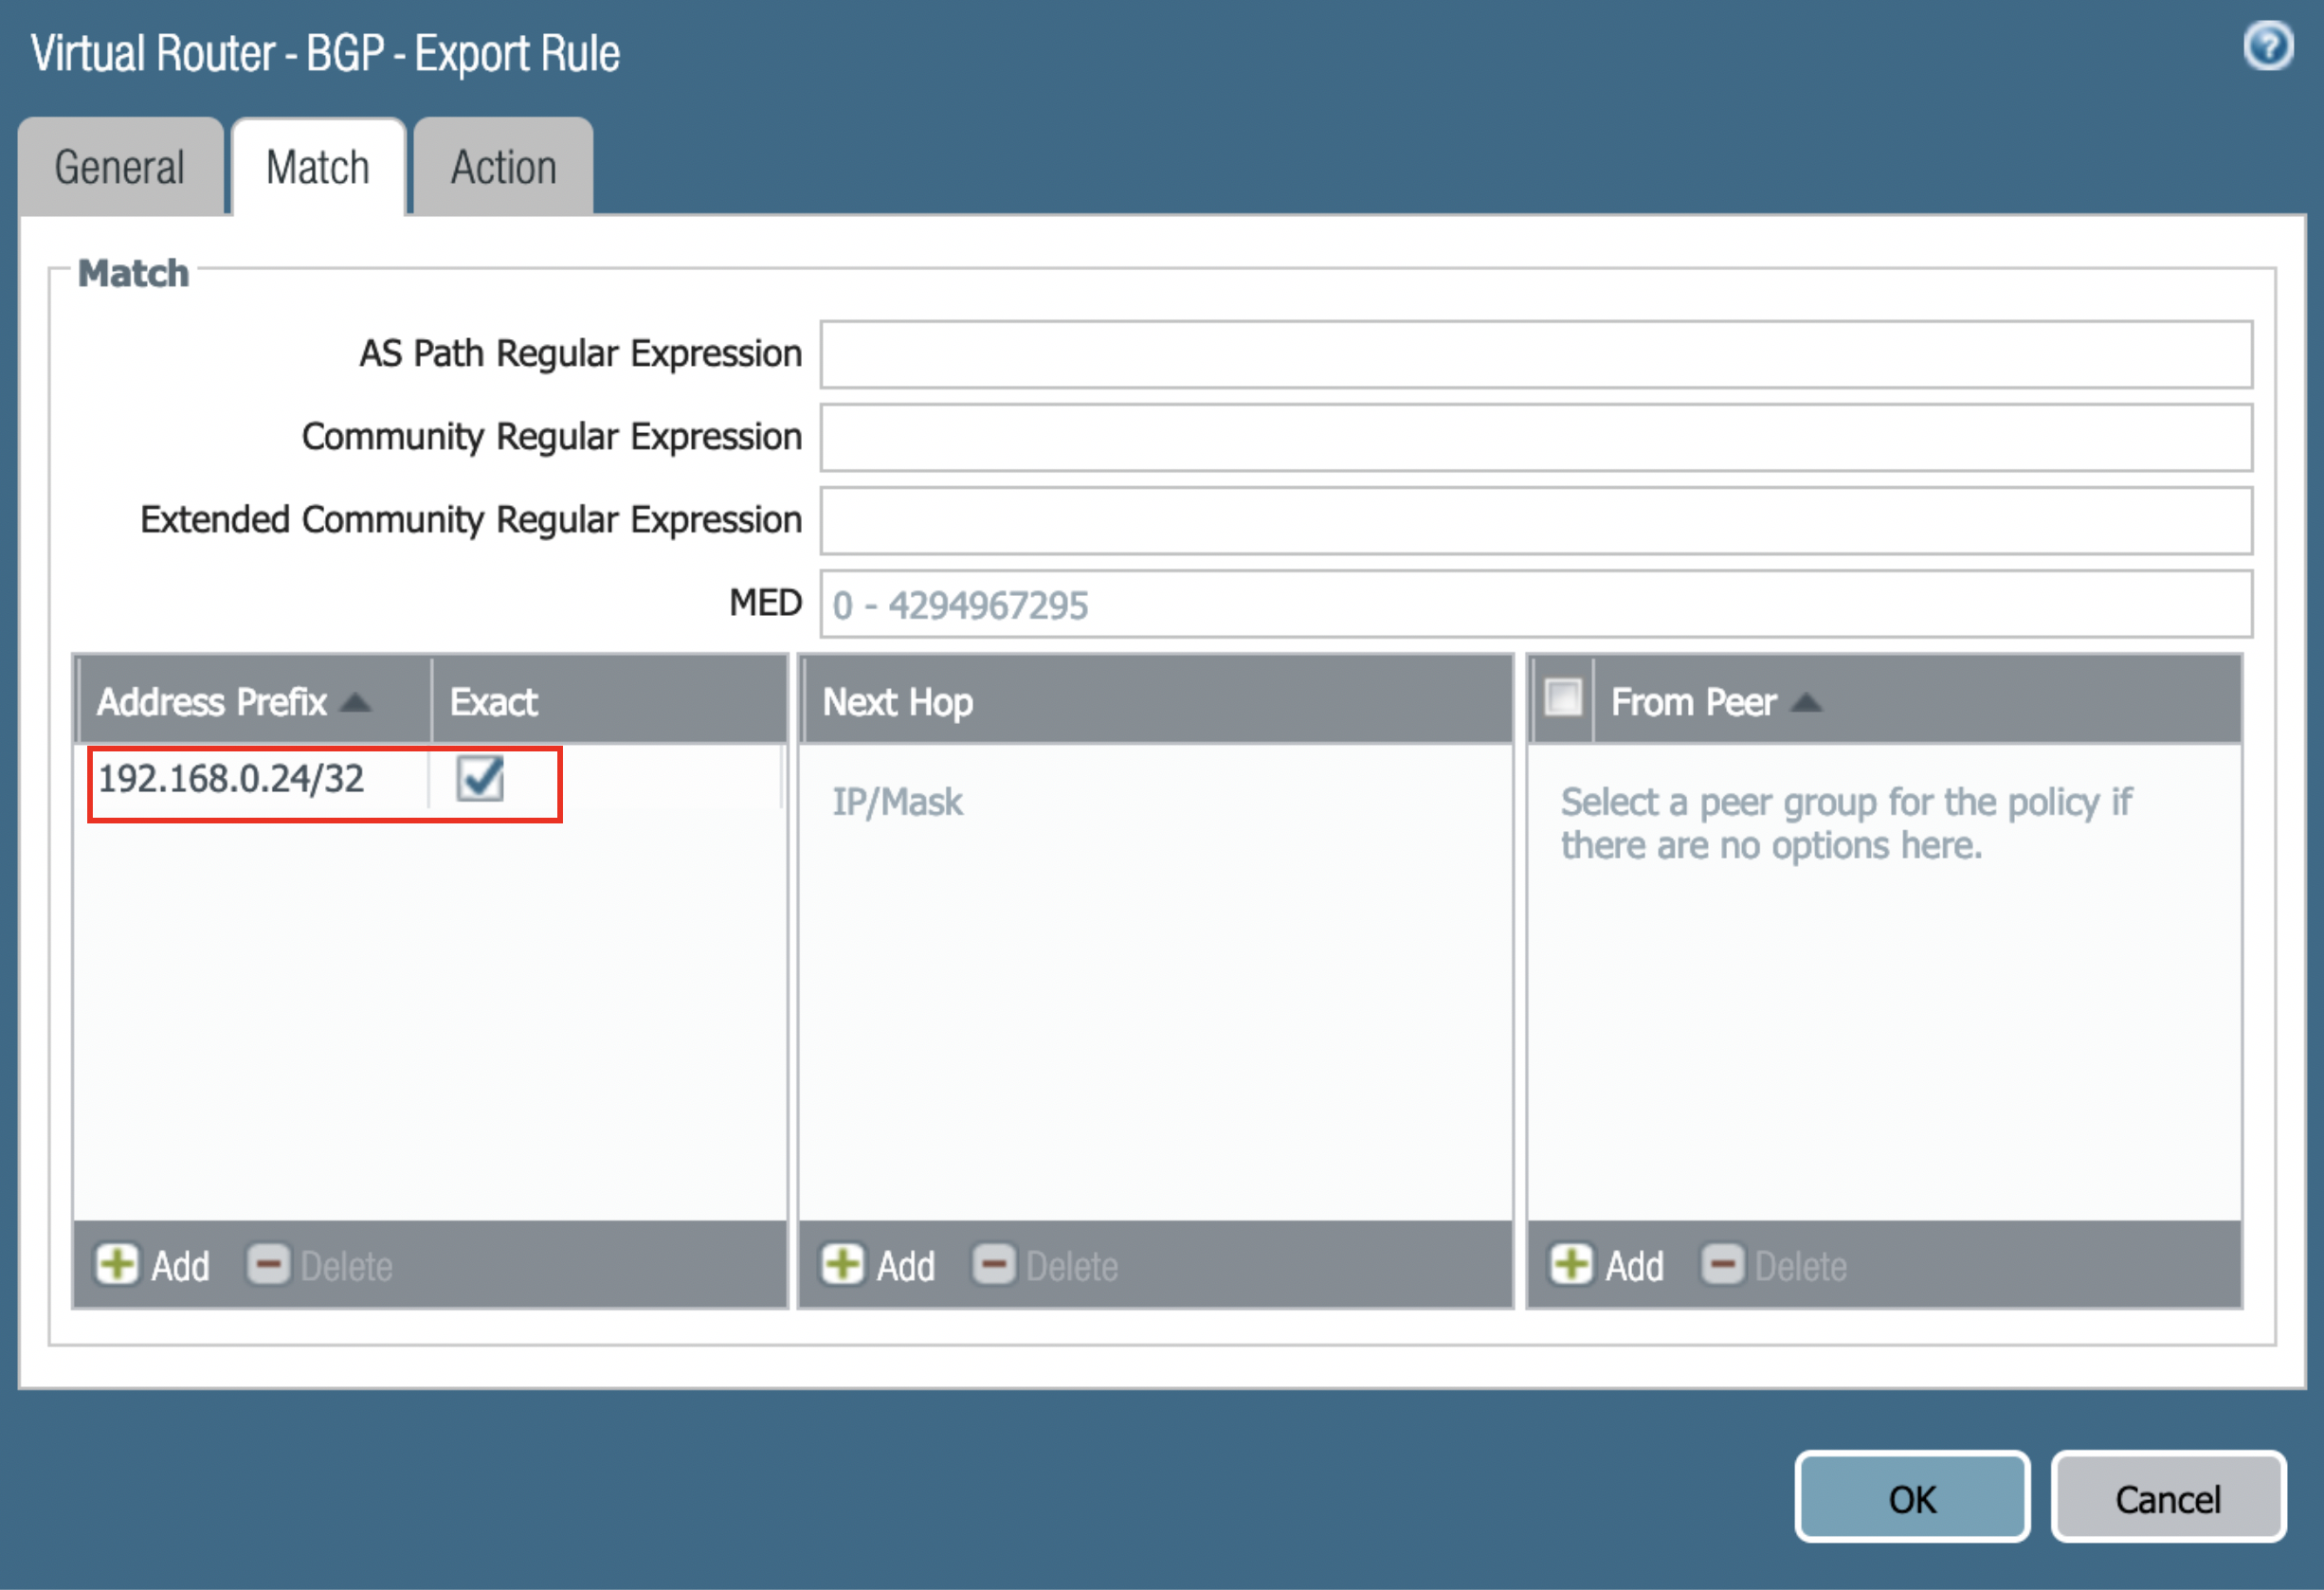Click green plus Add icon under Next Hop
The image size is (2324, 1590).
pos(842,1265)
